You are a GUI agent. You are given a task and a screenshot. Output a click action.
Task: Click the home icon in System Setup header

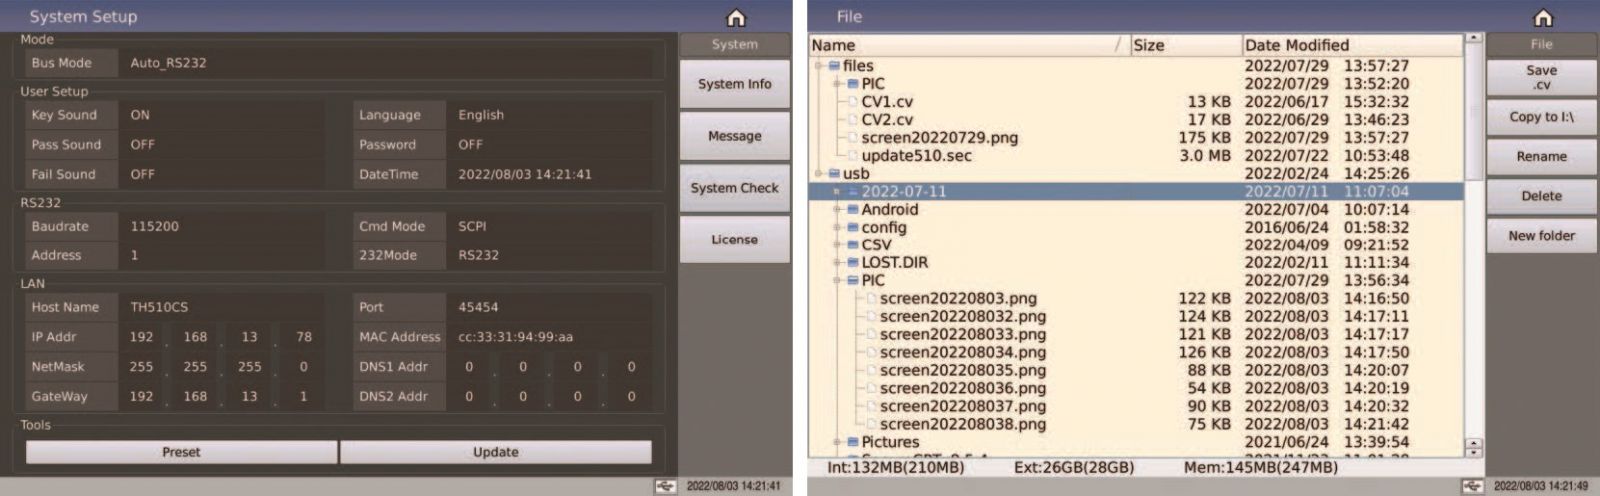[735, 18]
